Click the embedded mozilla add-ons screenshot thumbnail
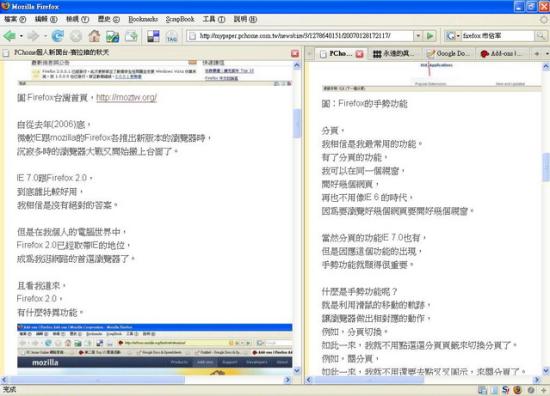The height and width of the screenshot is (396, 550). tap(154, 349)
